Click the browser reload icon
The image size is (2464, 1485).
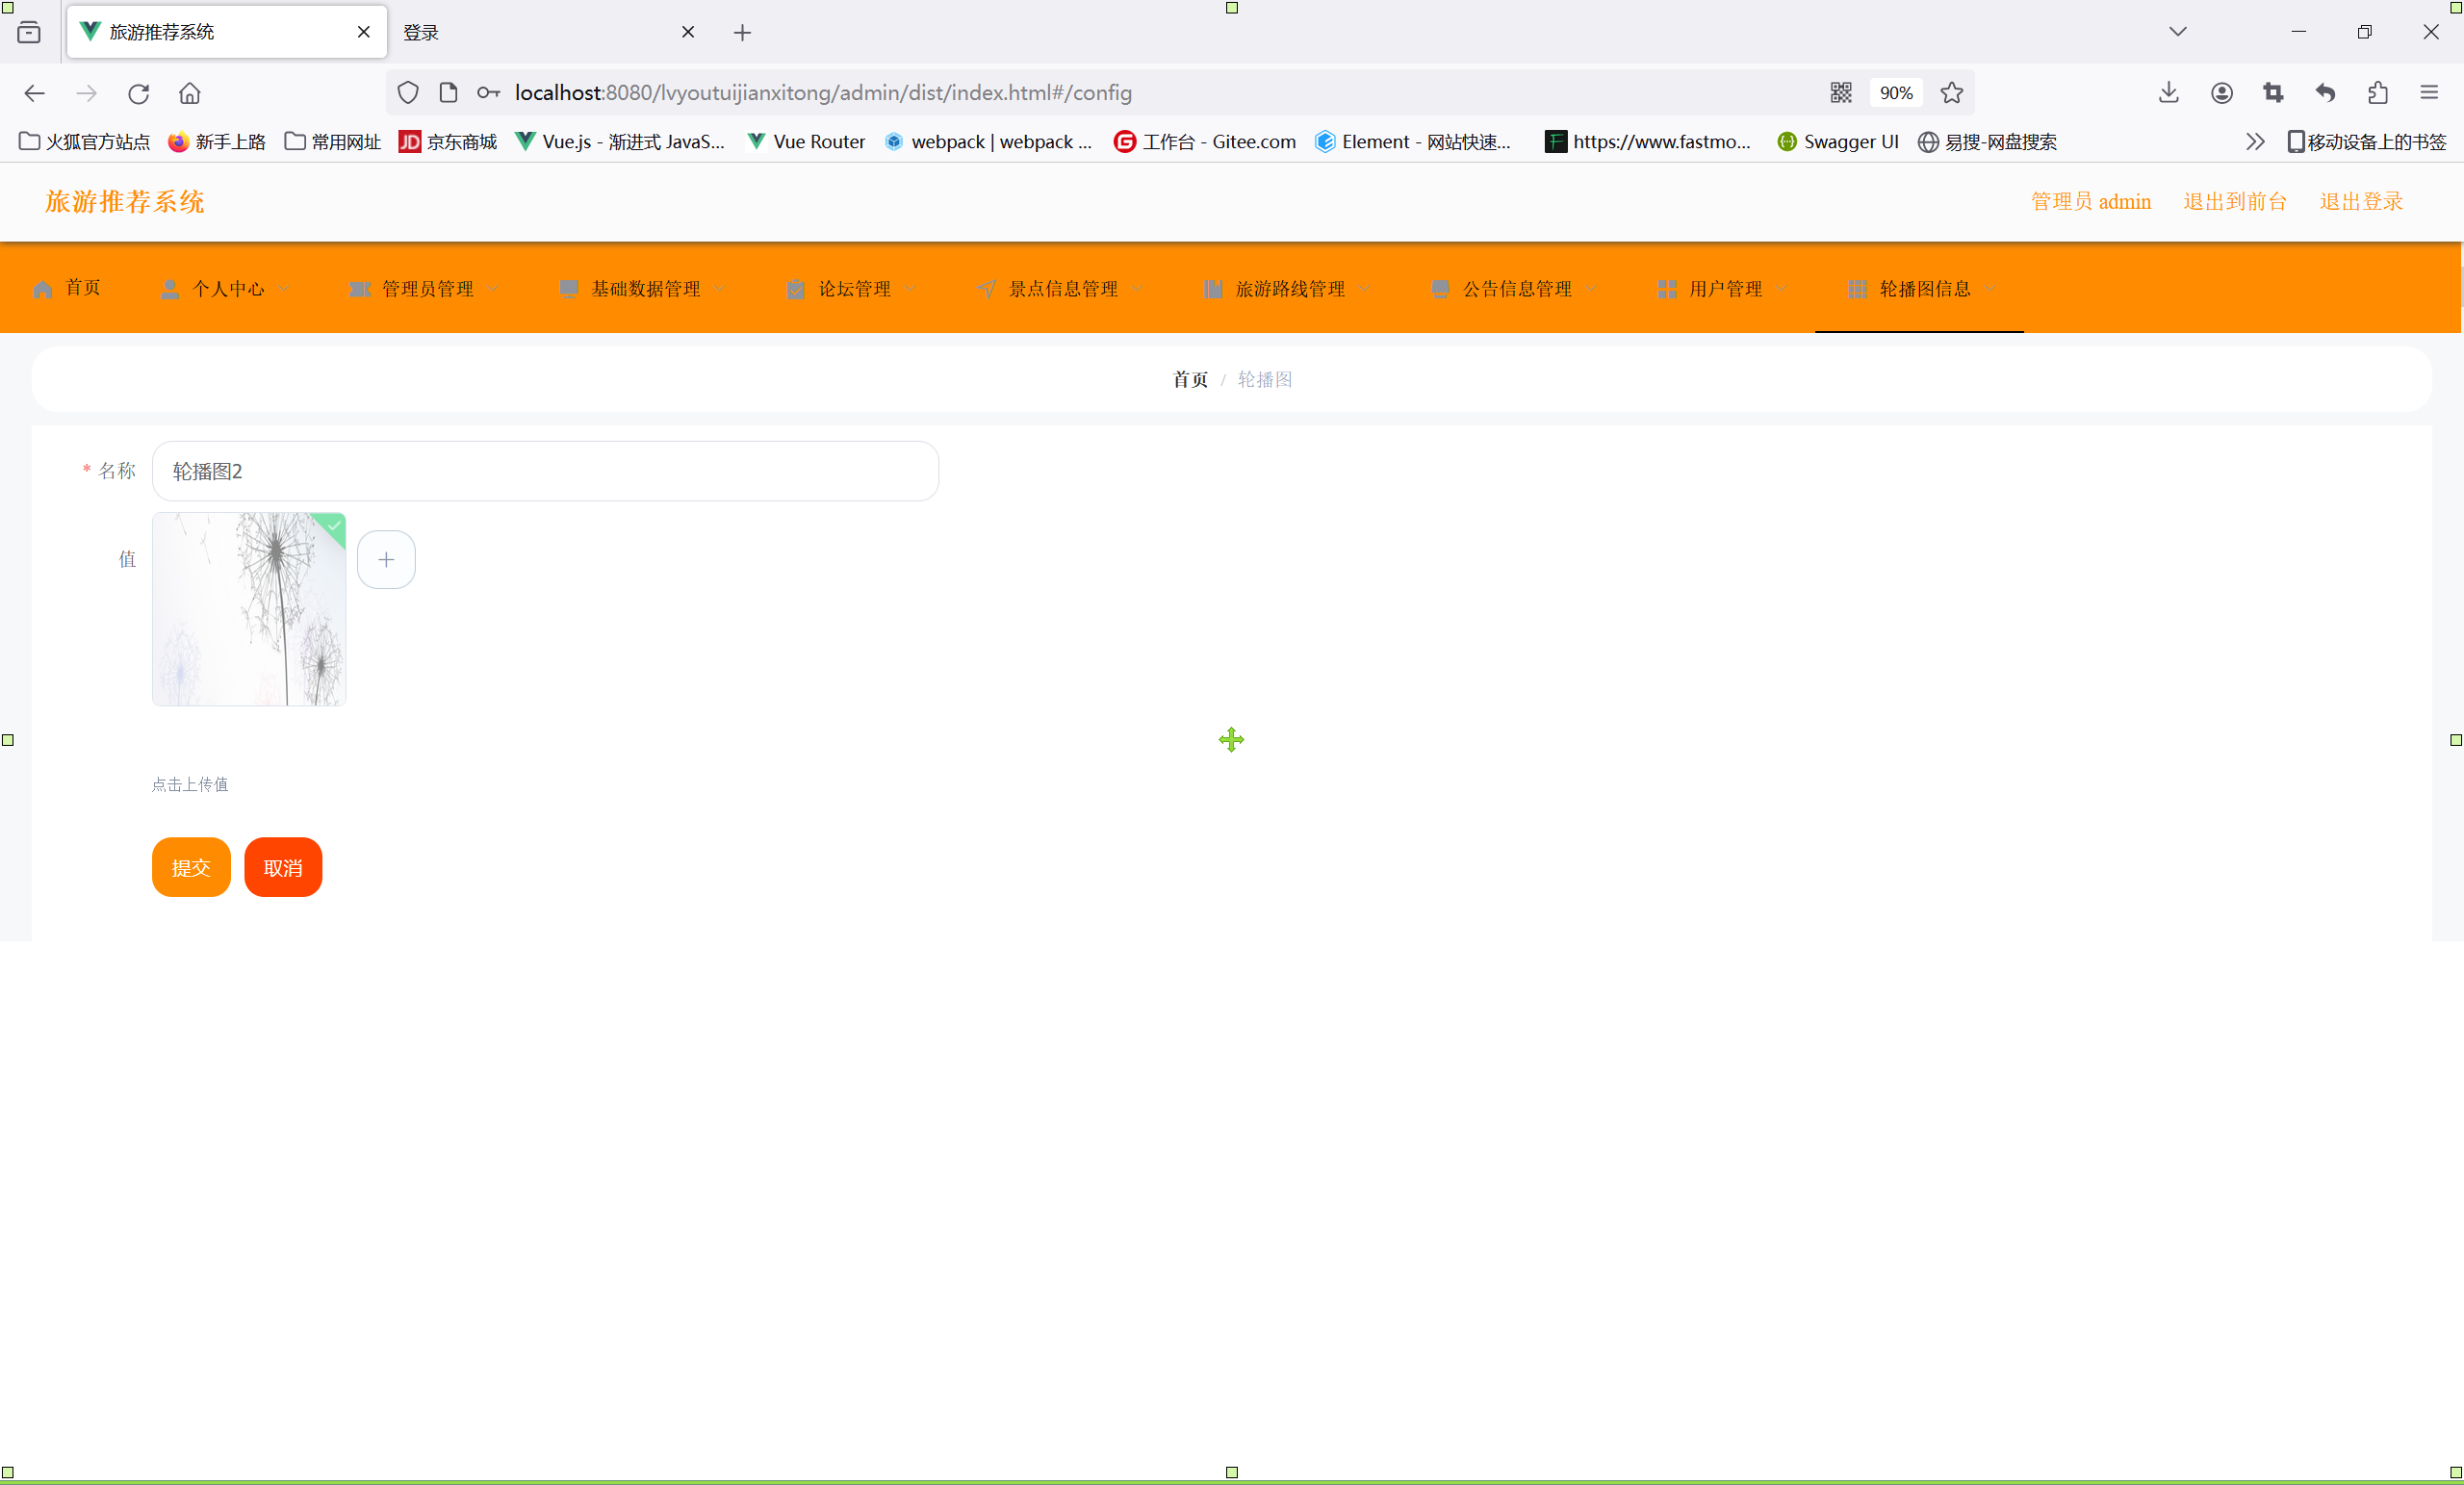[x=138, y=93]
